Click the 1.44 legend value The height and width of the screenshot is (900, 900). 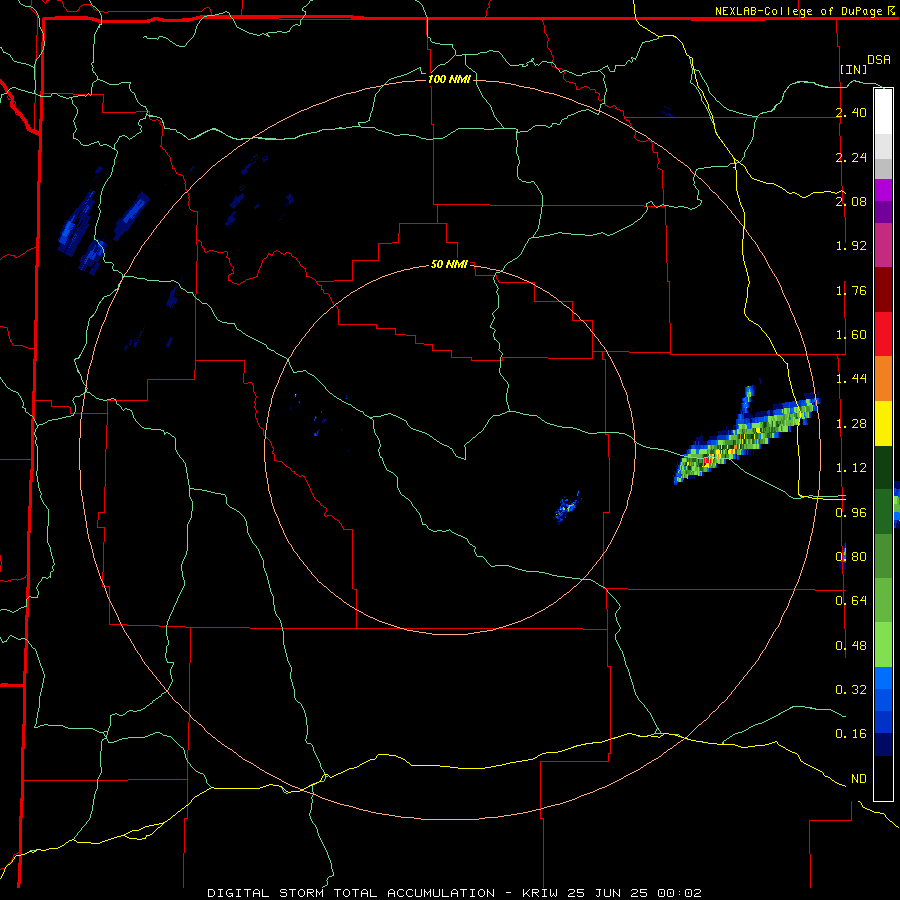pos(851,379)
